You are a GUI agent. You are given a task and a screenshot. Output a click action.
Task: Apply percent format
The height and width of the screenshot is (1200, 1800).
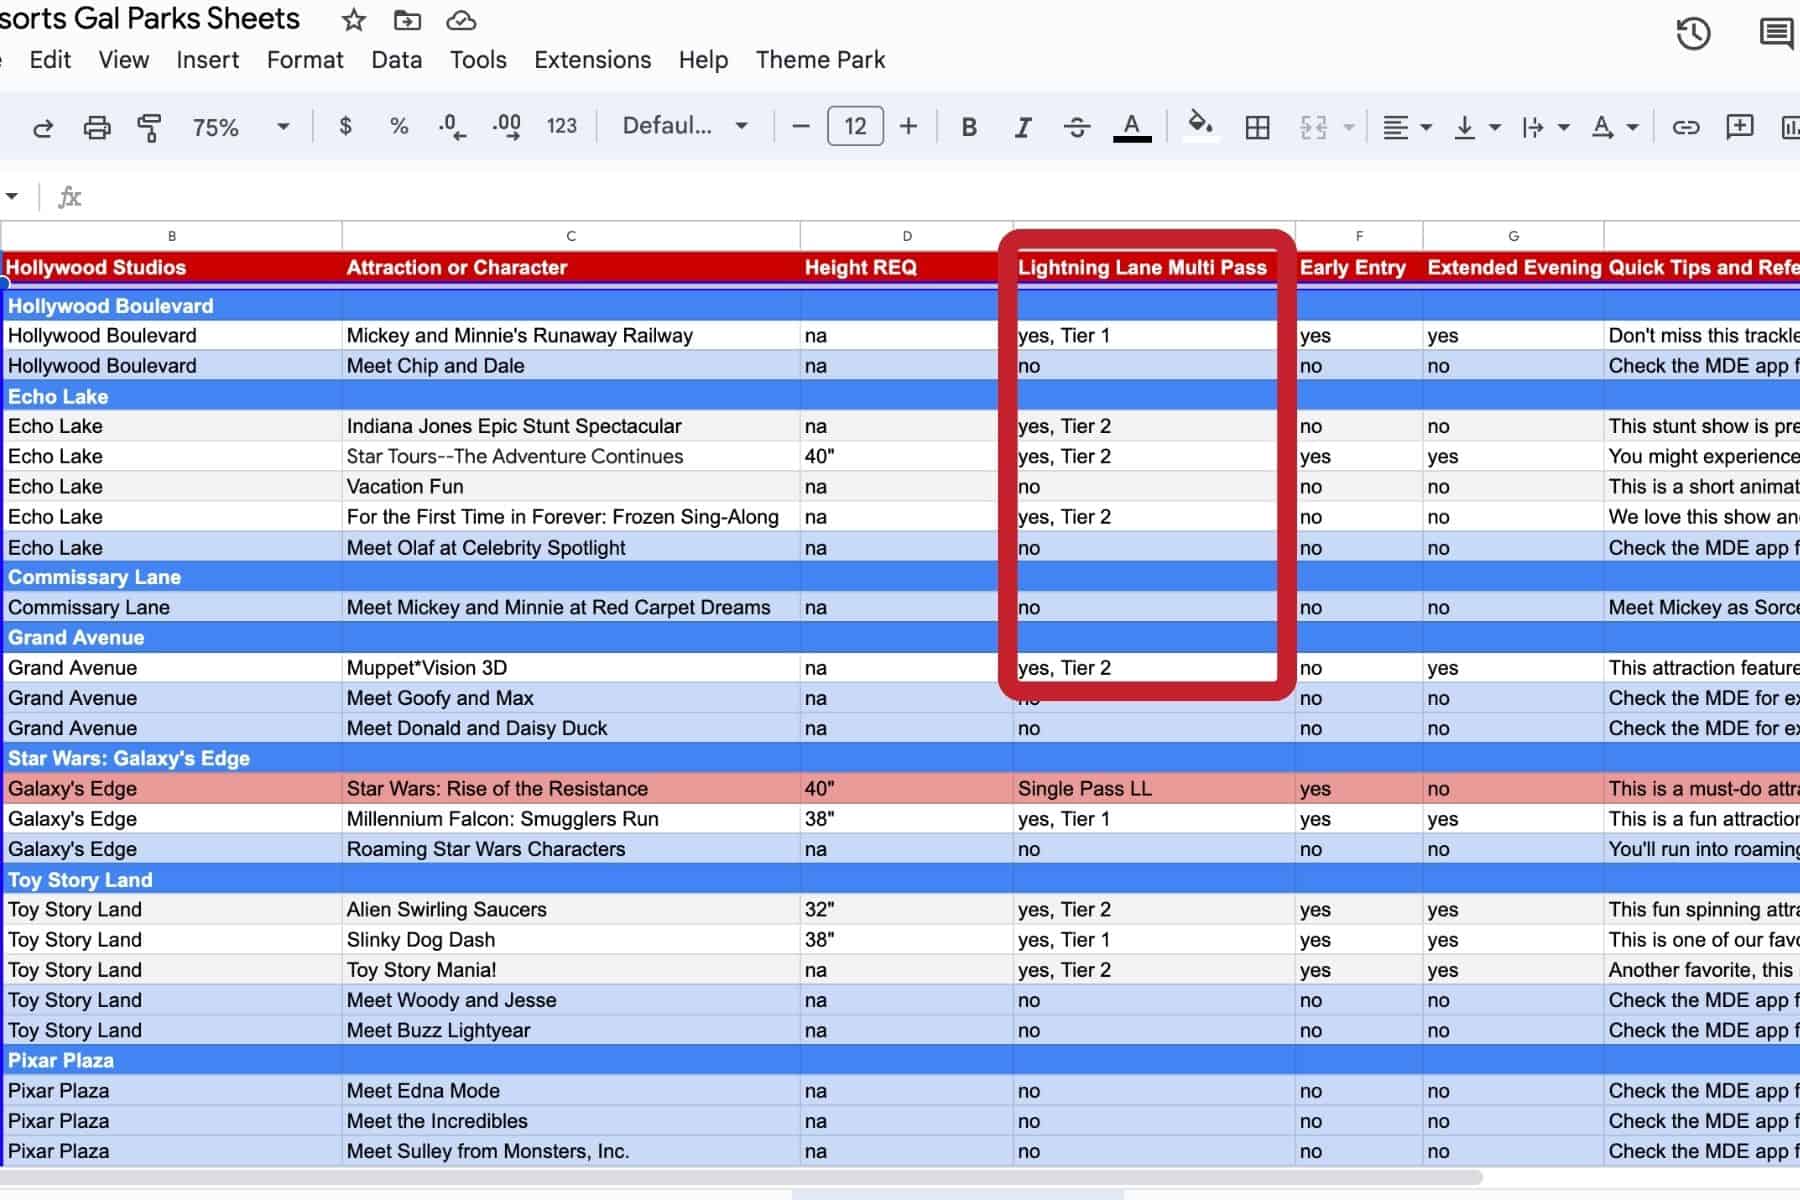coord(399,126)
